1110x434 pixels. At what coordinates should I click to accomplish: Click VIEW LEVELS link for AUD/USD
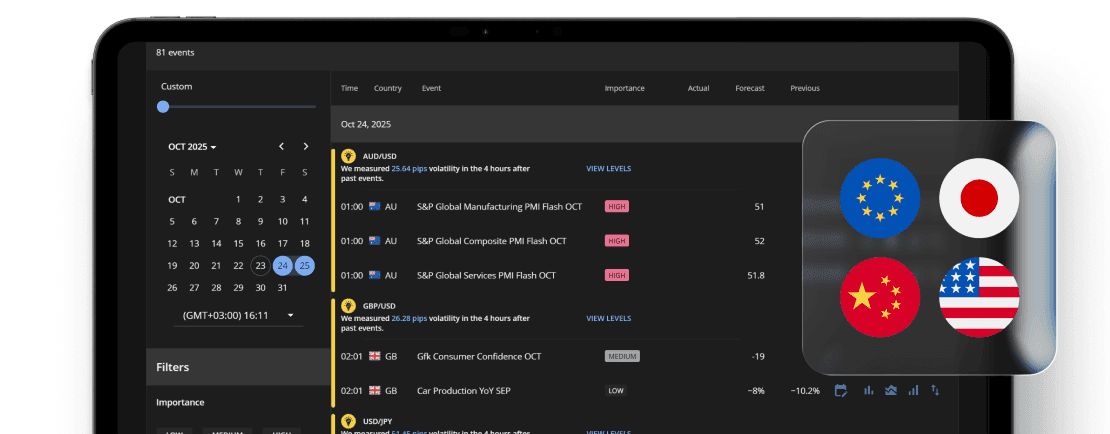point(608,168)
